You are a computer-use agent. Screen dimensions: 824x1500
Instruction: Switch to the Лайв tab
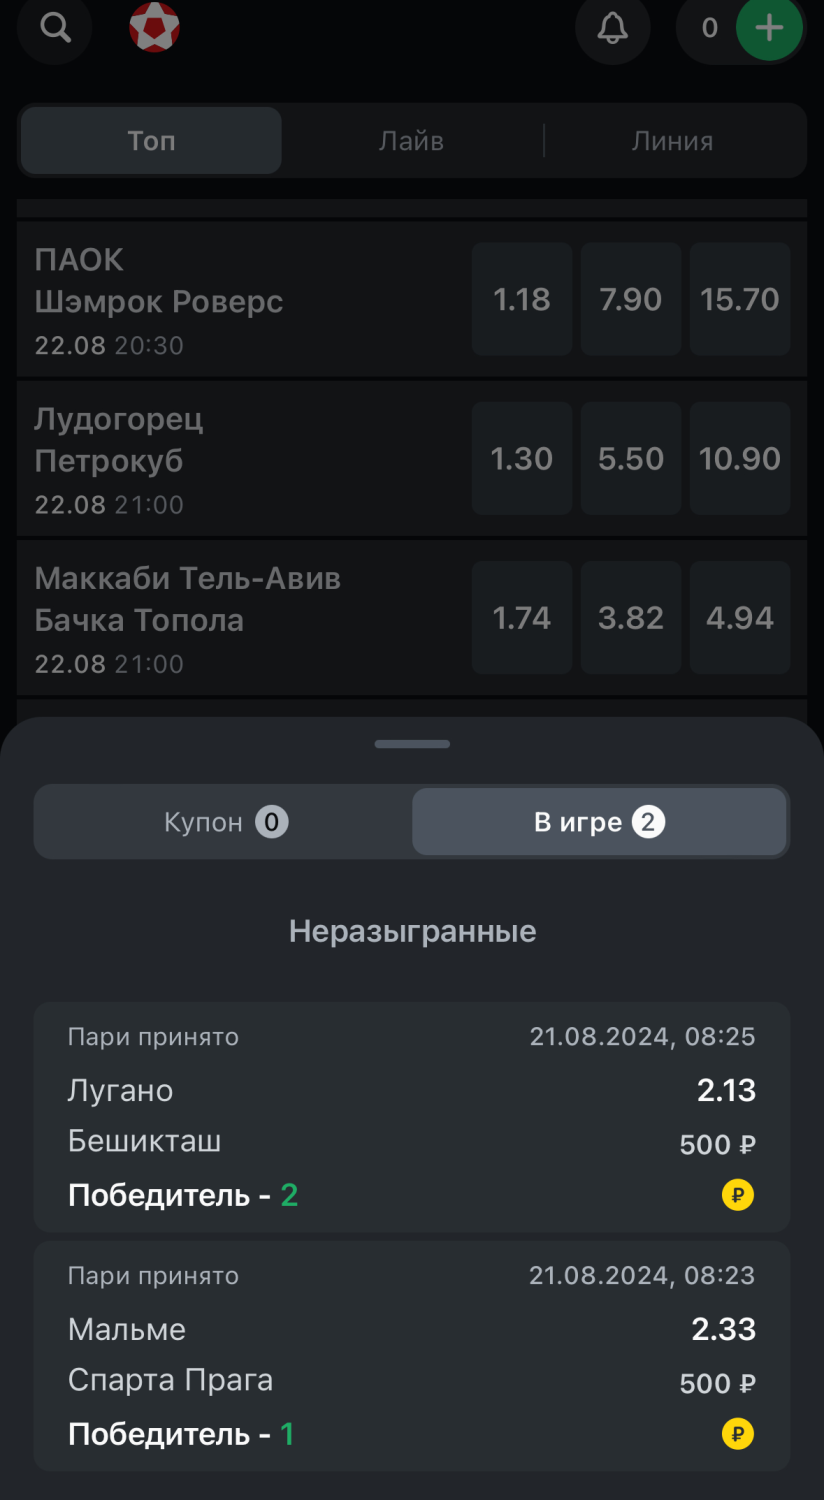coord(411,141)
